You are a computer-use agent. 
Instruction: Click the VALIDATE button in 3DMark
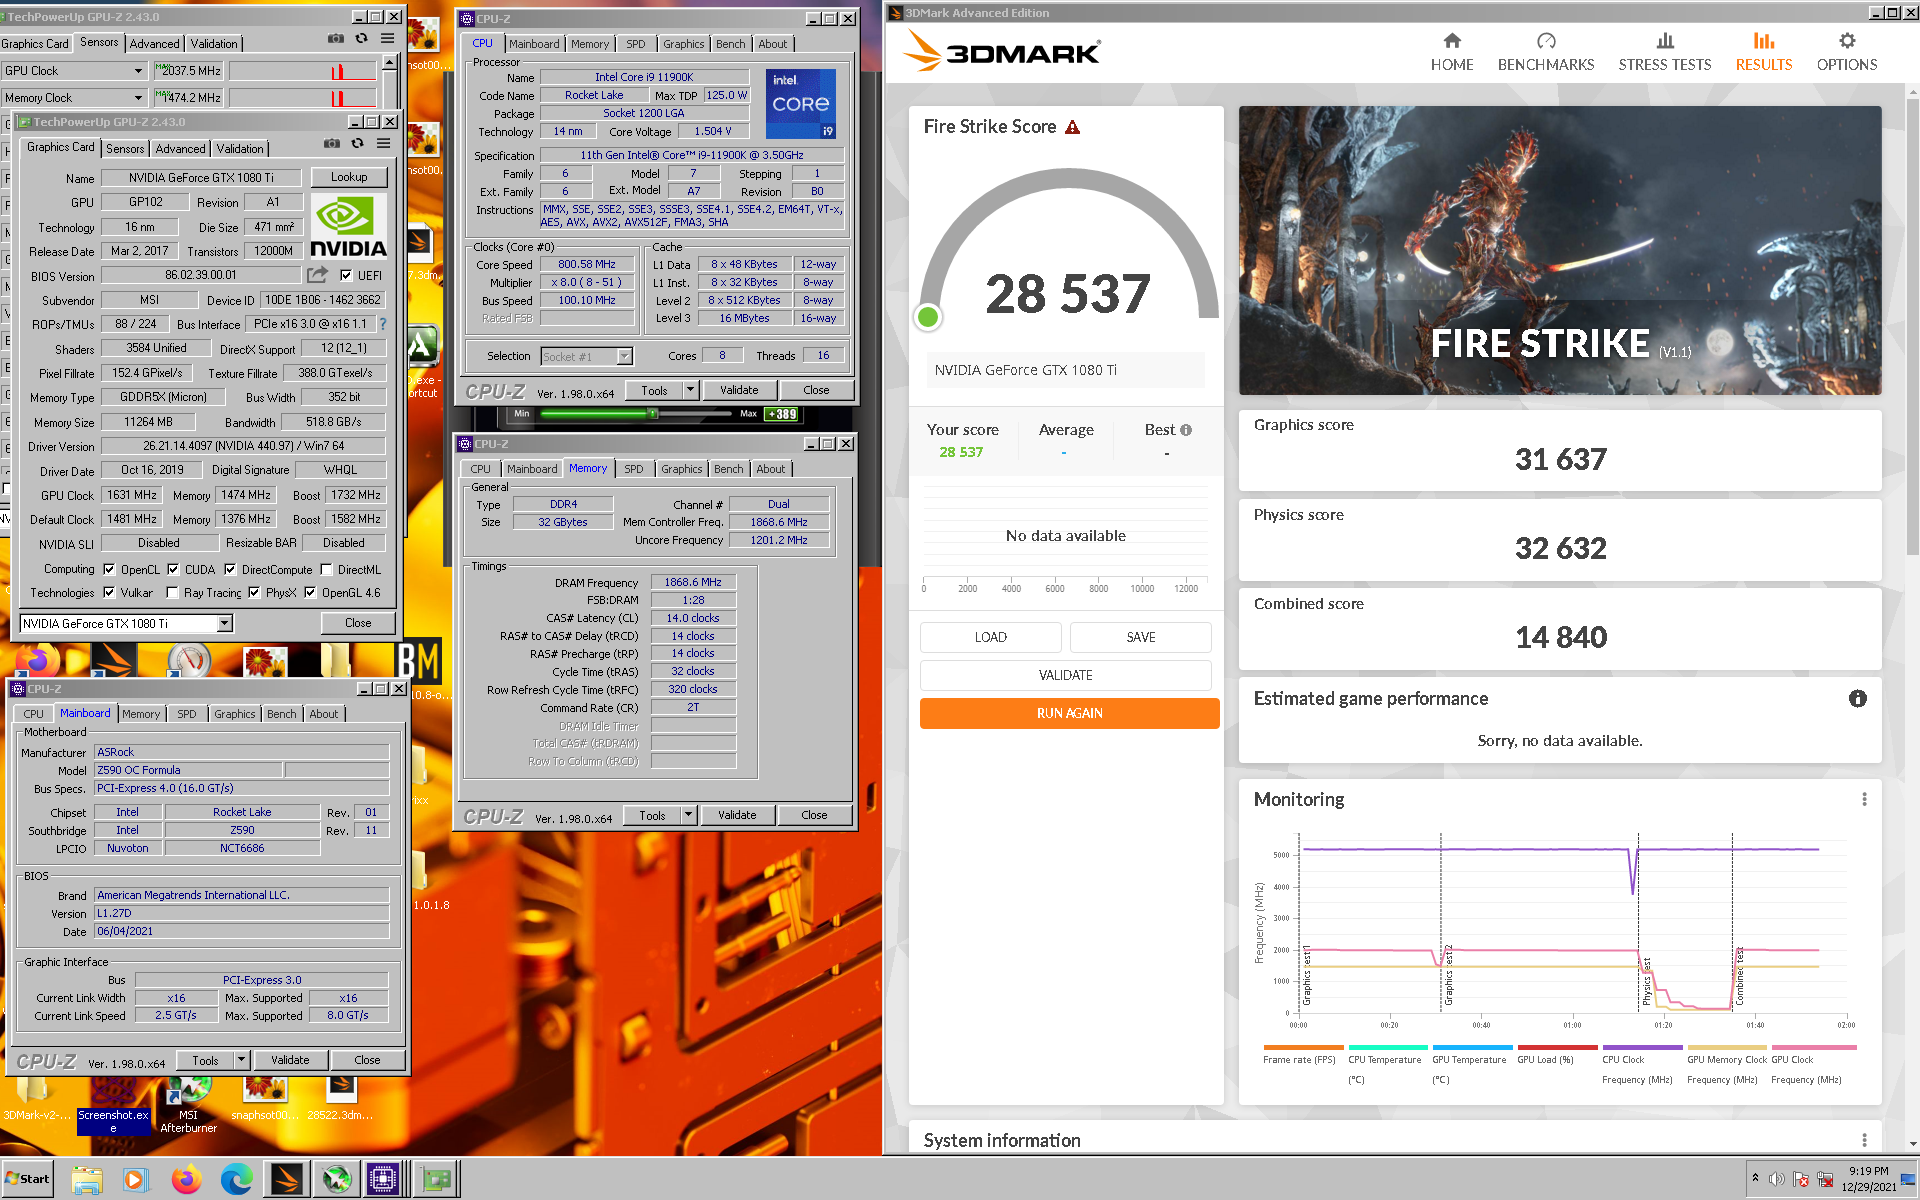1066,675
